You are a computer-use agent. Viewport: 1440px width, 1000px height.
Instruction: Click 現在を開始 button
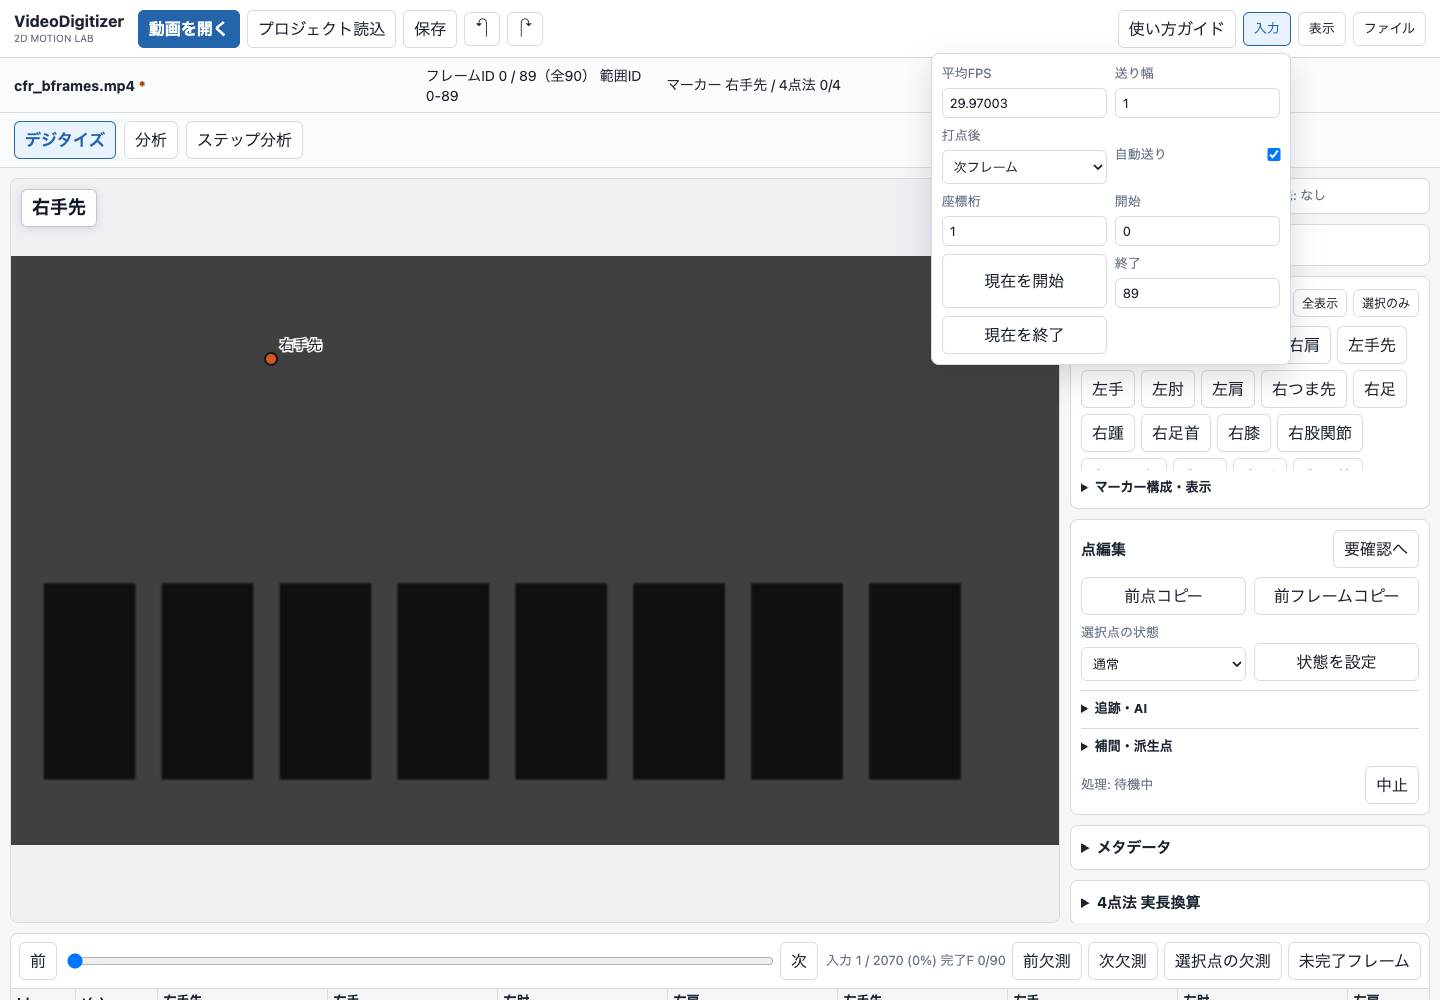pos(1024,281)
